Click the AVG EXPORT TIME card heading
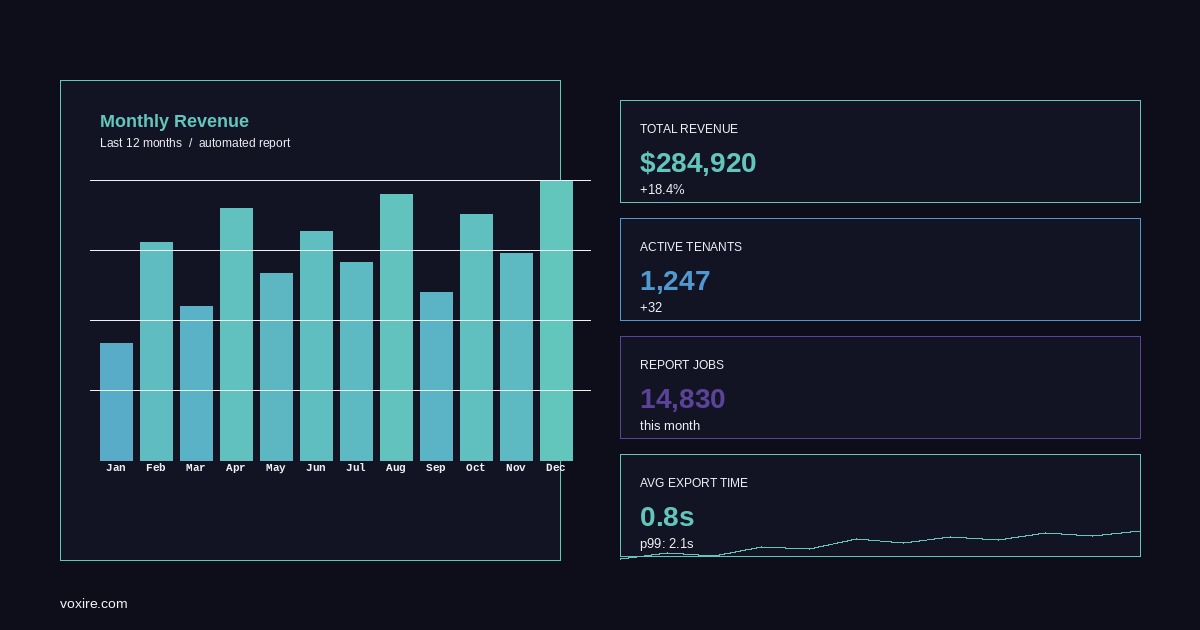The height and width of the screenshot is (630, 1200). pyautogui.click(x=694, y=483)
